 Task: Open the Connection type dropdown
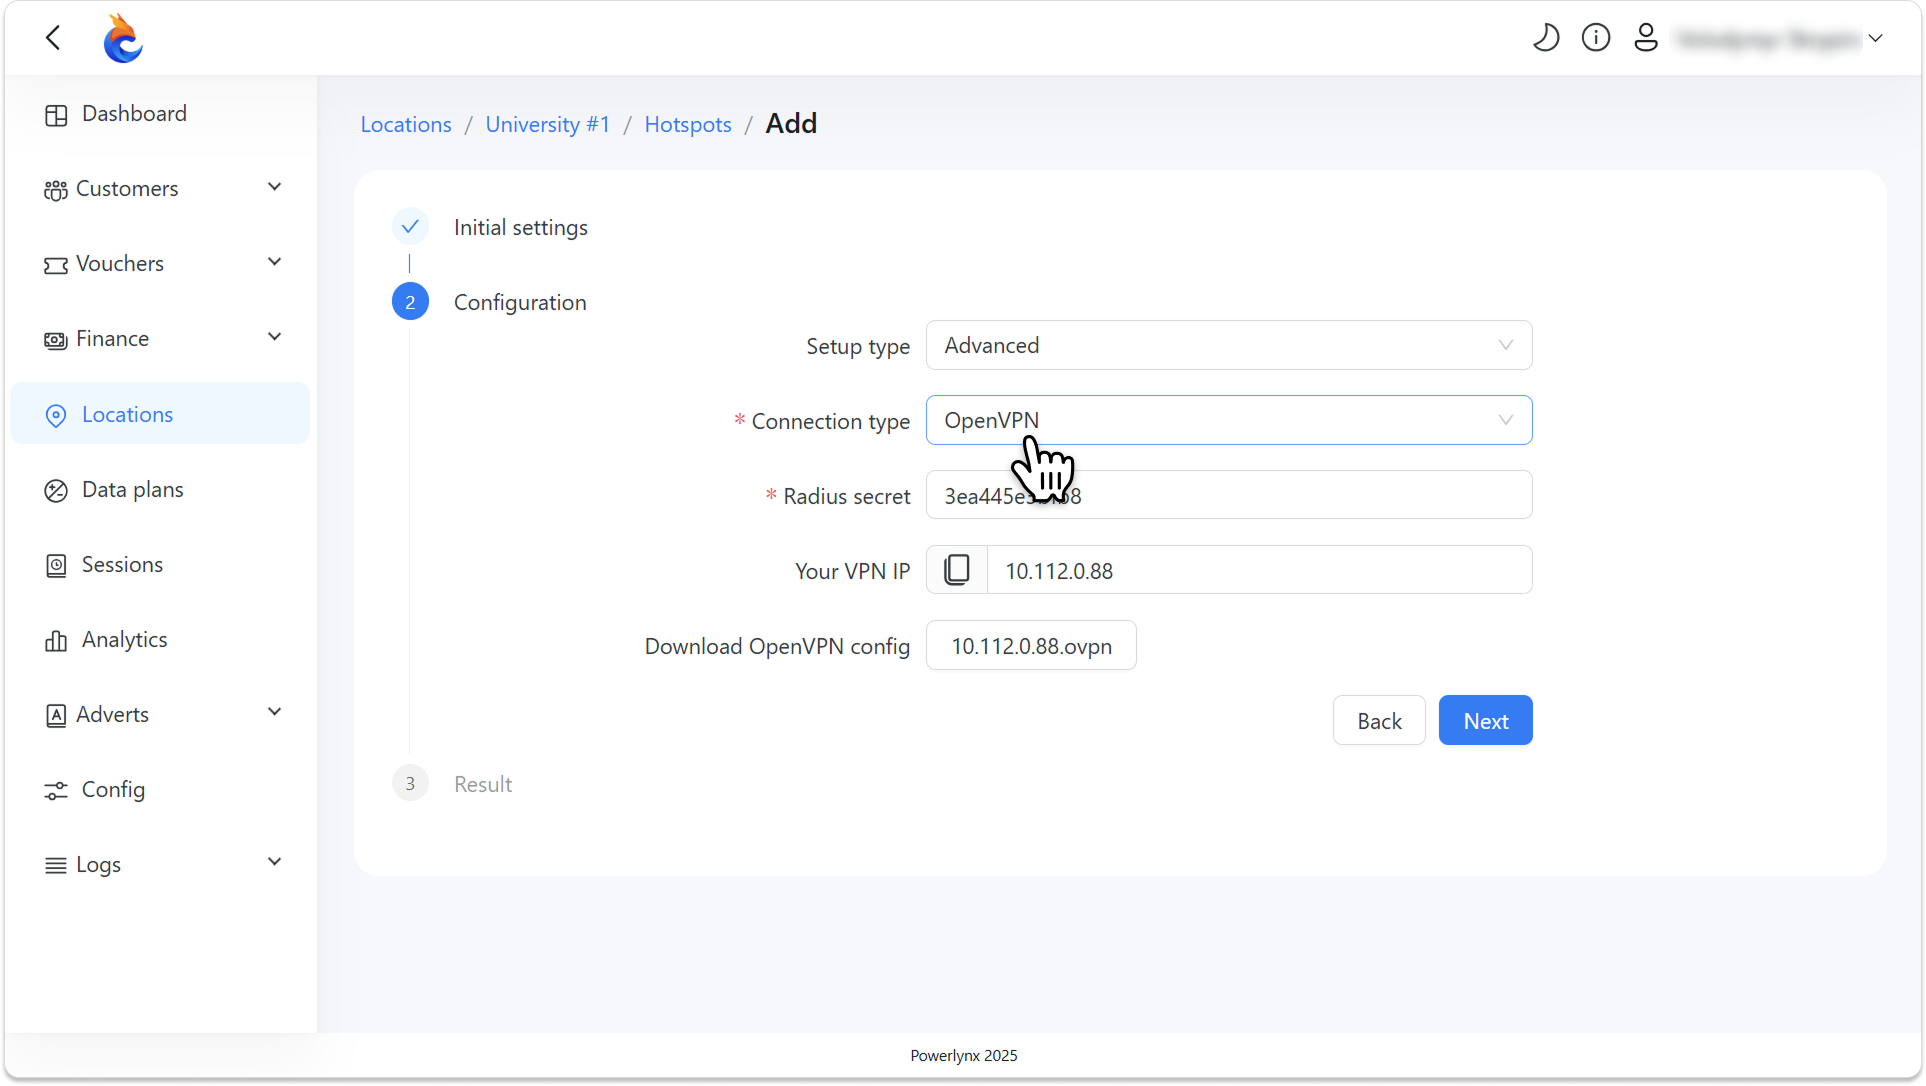coord(1229,420)
